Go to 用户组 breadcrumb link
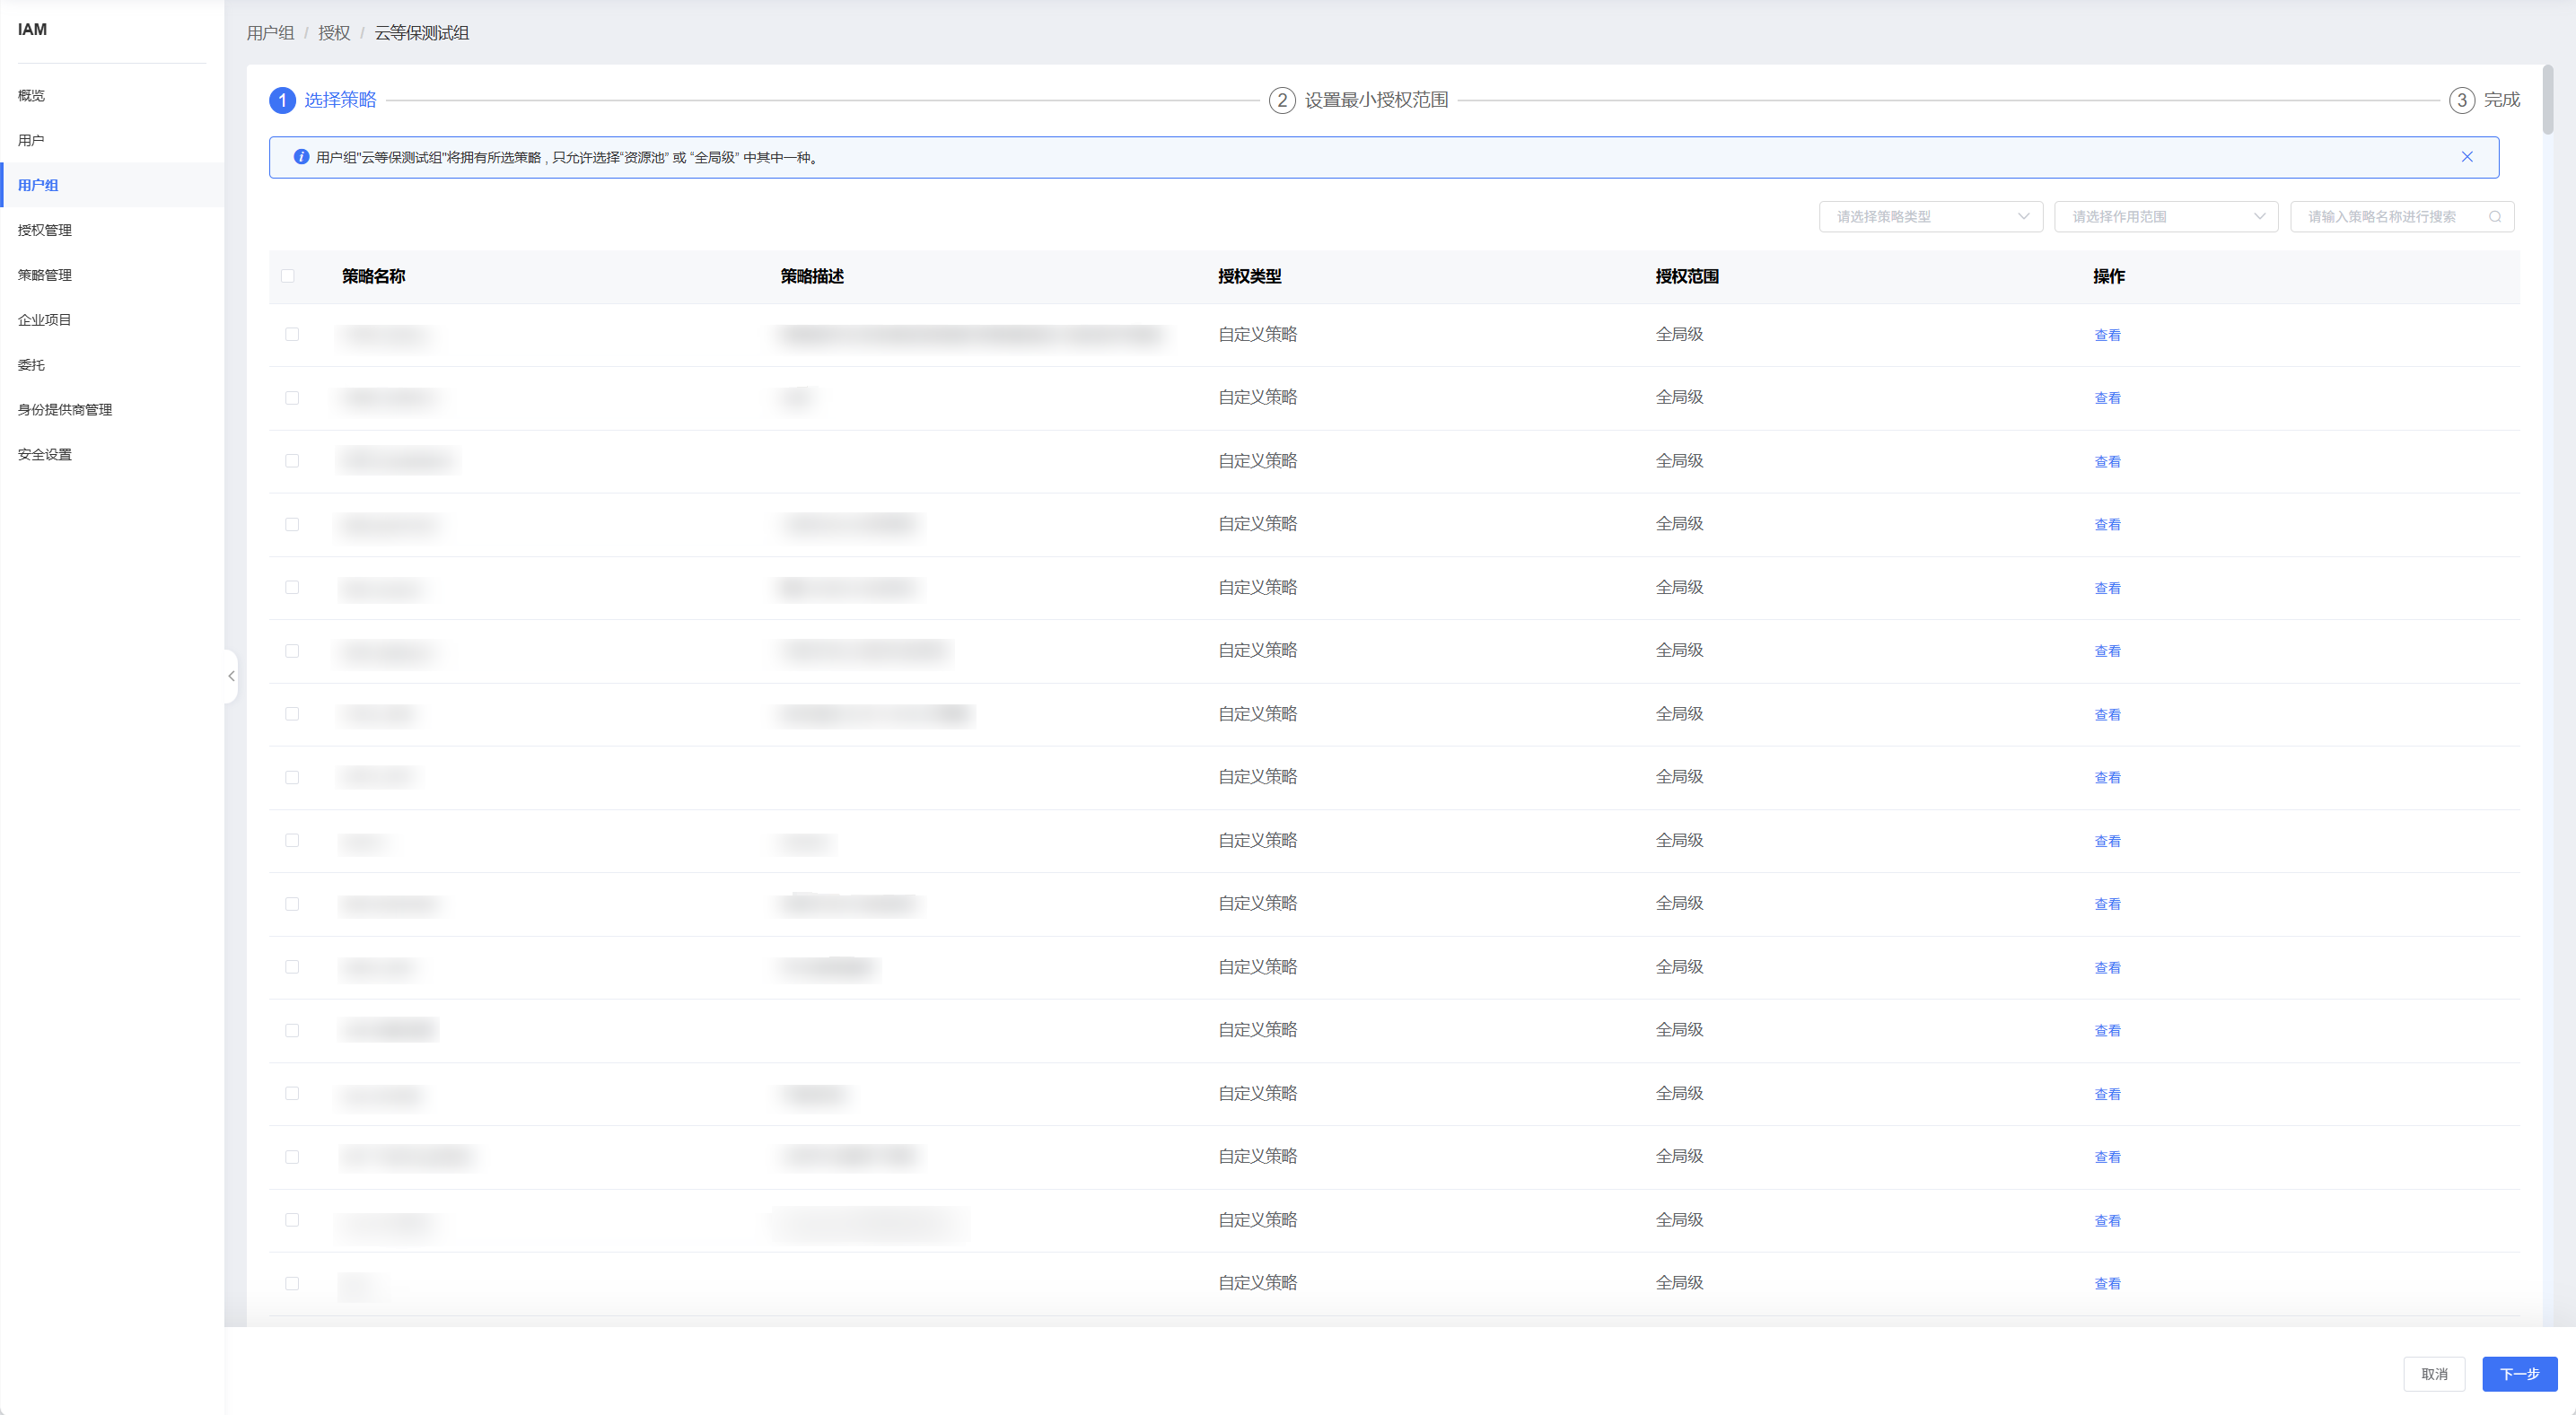2576x1415 pixels. (270, 33)
